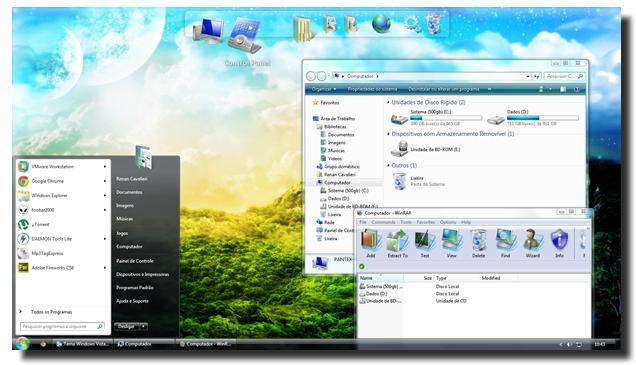This screenshot has height=365, width=636.
Task: Click WinRAR Delete icon
Action: (x=479, y=243)
